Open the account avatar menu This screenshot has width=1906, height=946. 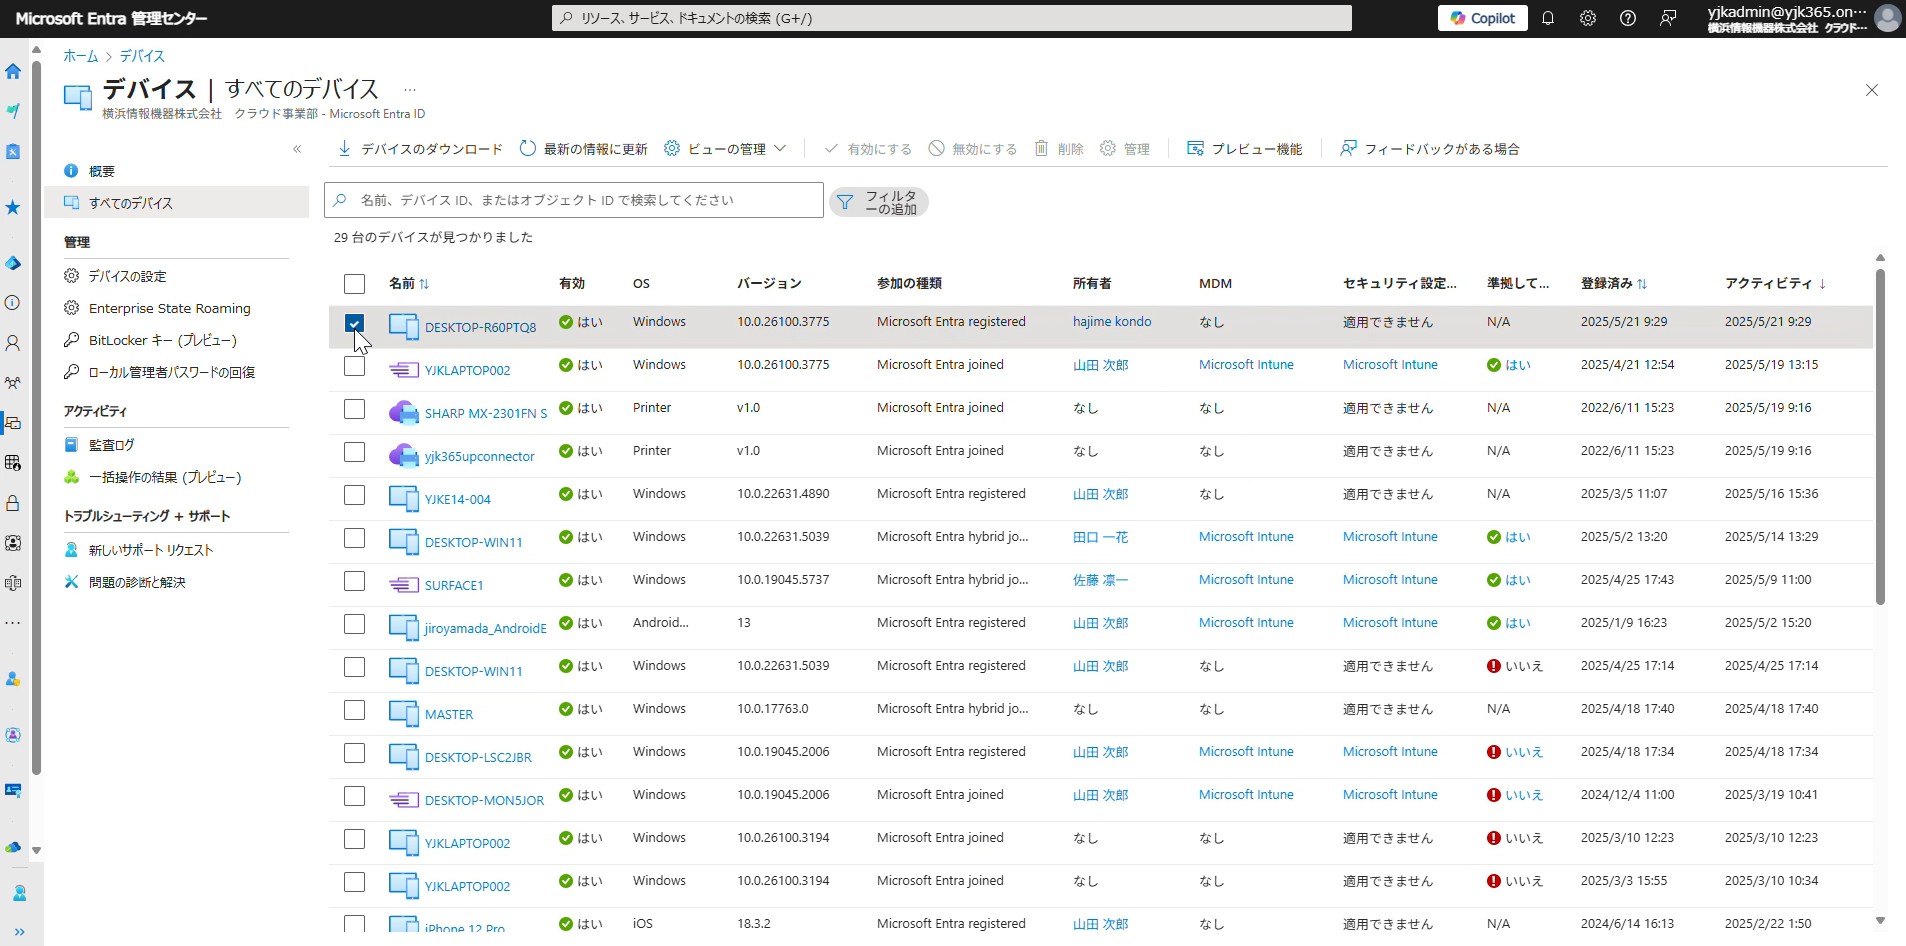click(x=1887, y=18)
